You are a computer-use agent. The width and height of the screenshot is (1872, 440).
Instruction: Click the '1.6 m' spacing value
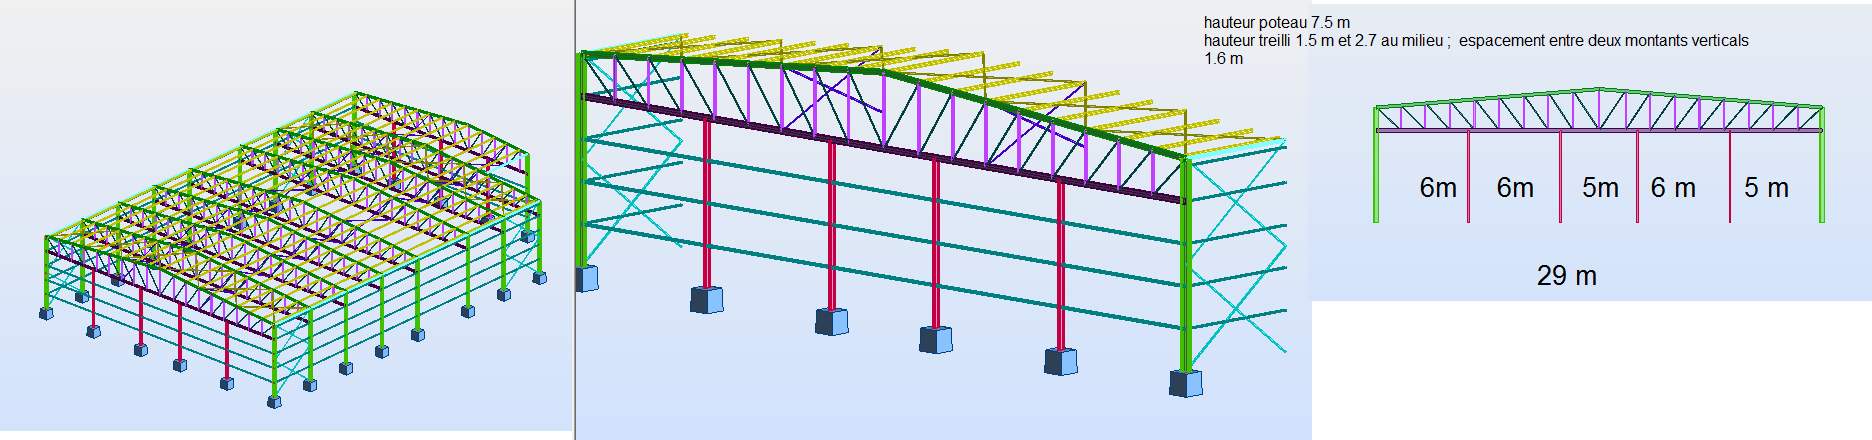[x=1224, y=58]
